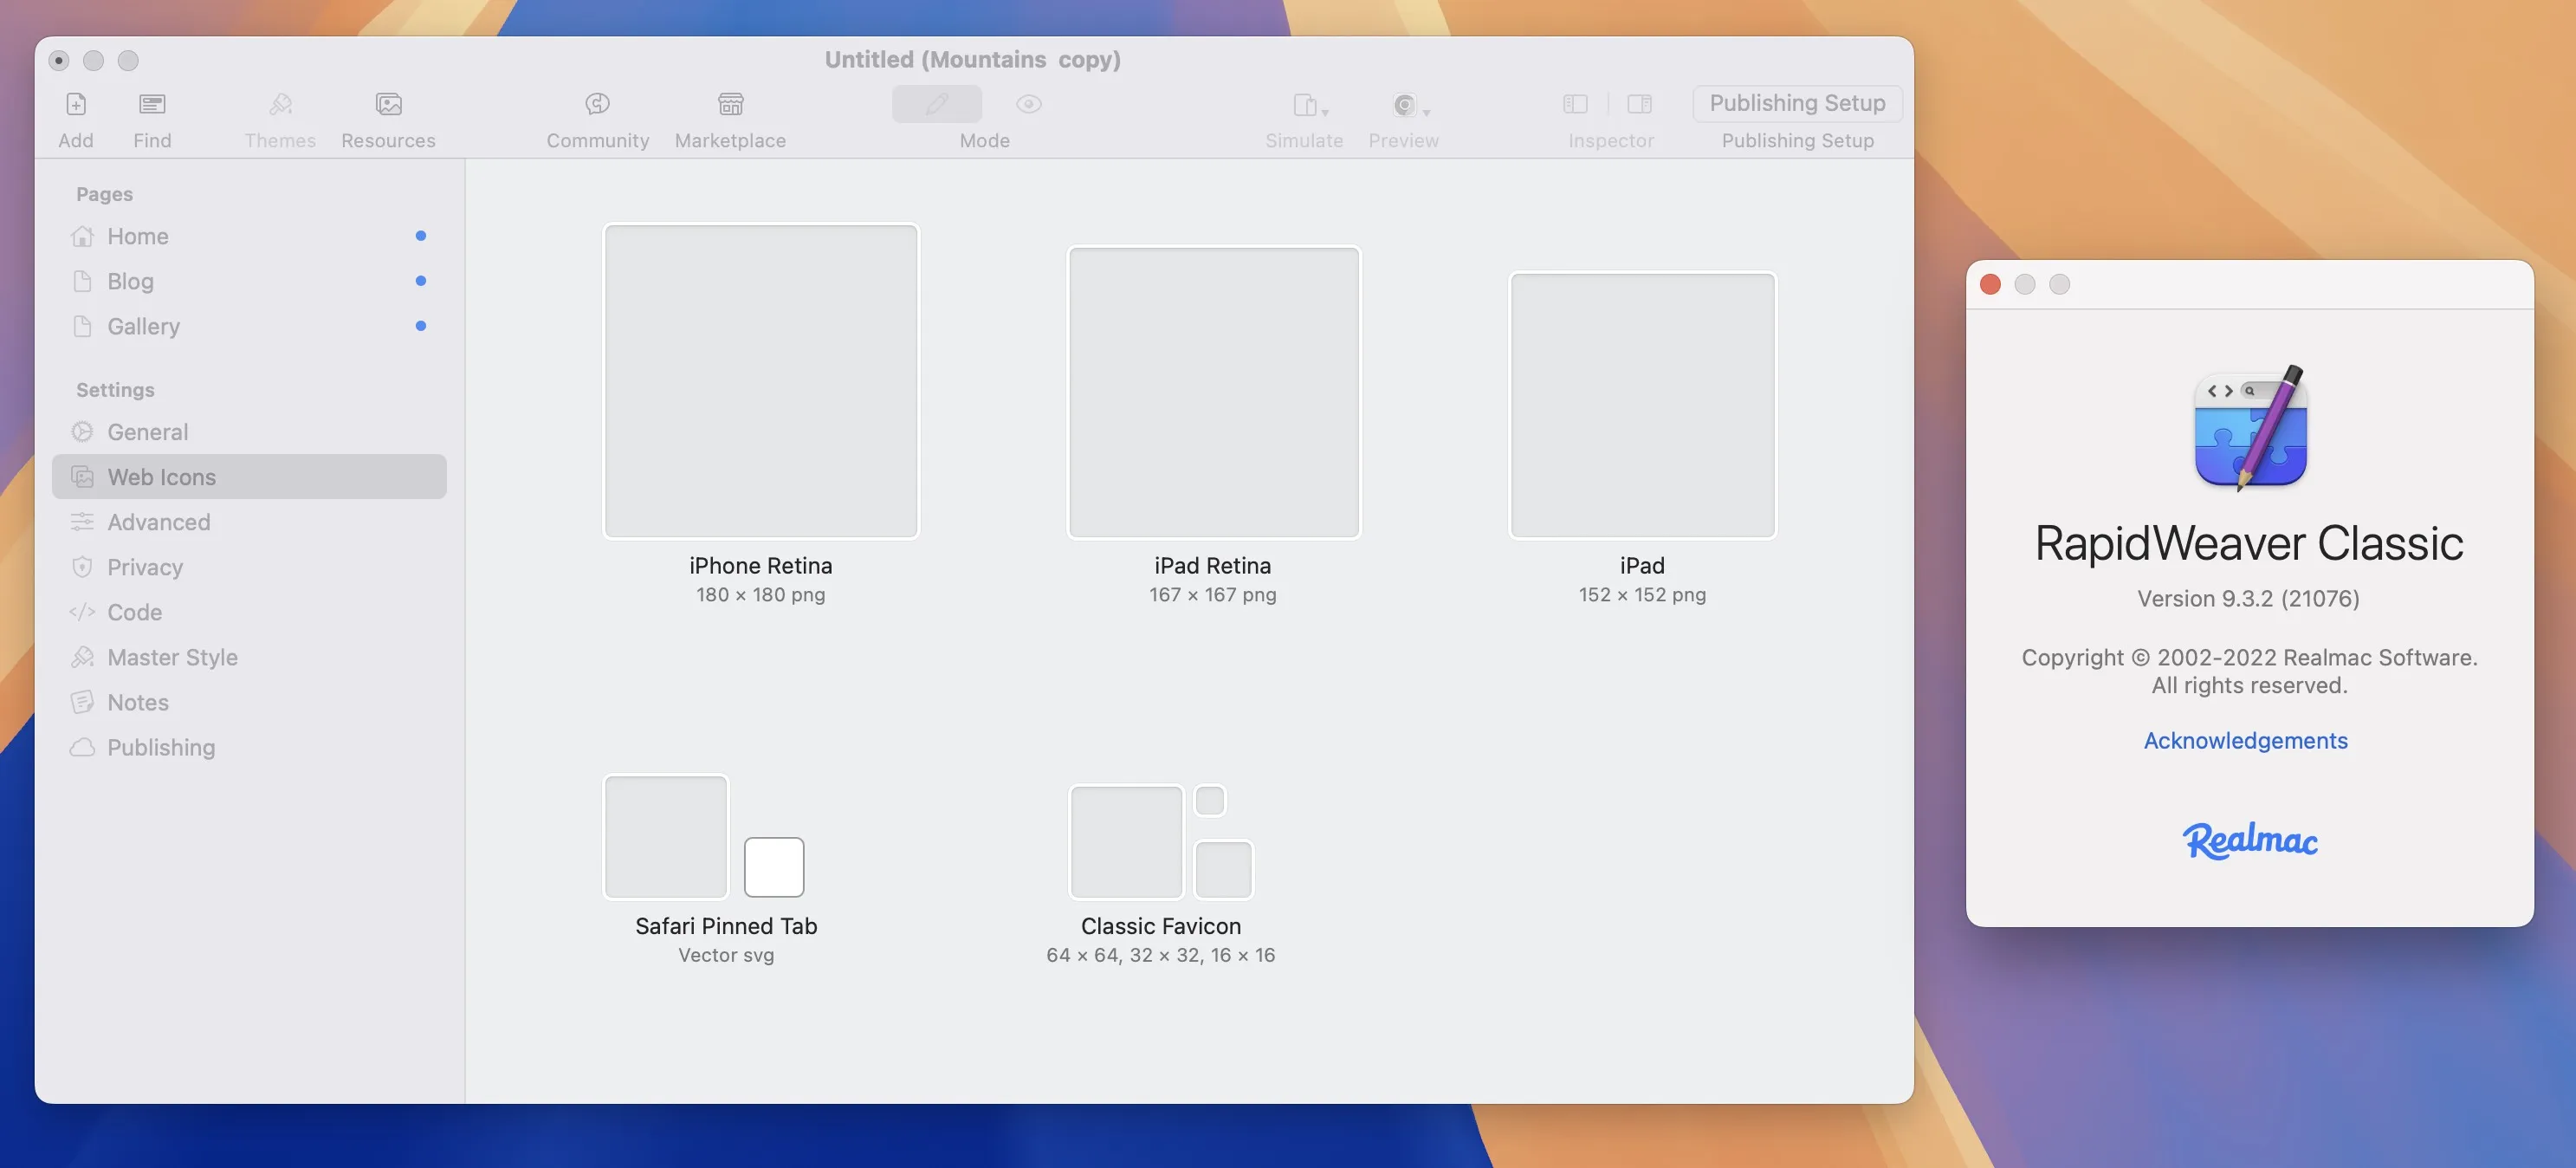Viewport: 2576px width, 1168px height.
Task: Click the blue dot beside Gallery
Action: [420, 326]
